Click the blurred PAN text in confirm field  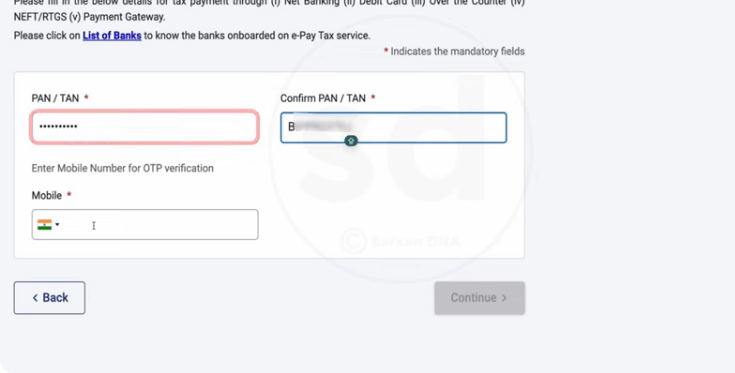[x=323, y=127]
